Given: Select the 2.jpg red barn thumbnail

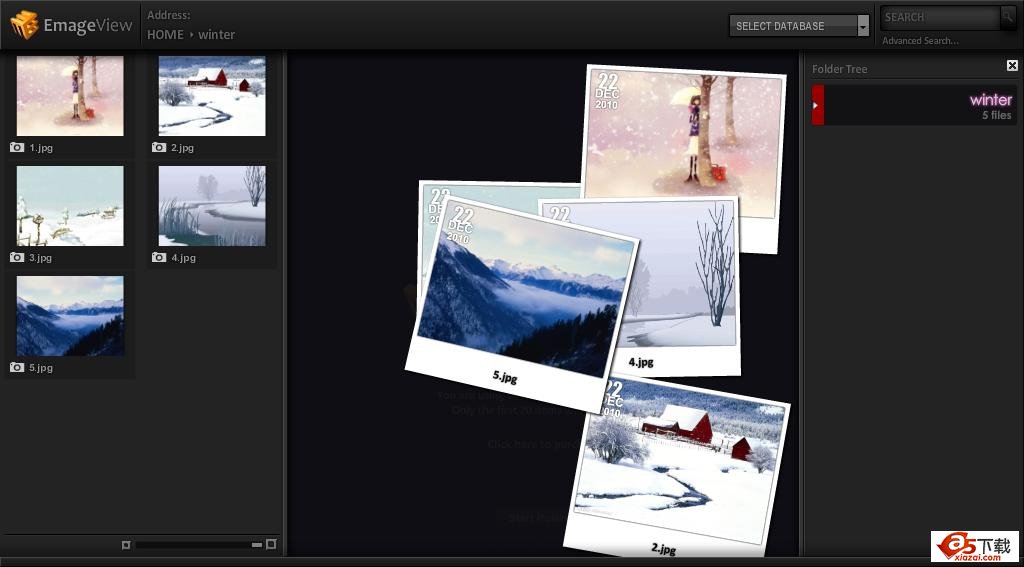Looking at the screenshot, I should (212, 96).
